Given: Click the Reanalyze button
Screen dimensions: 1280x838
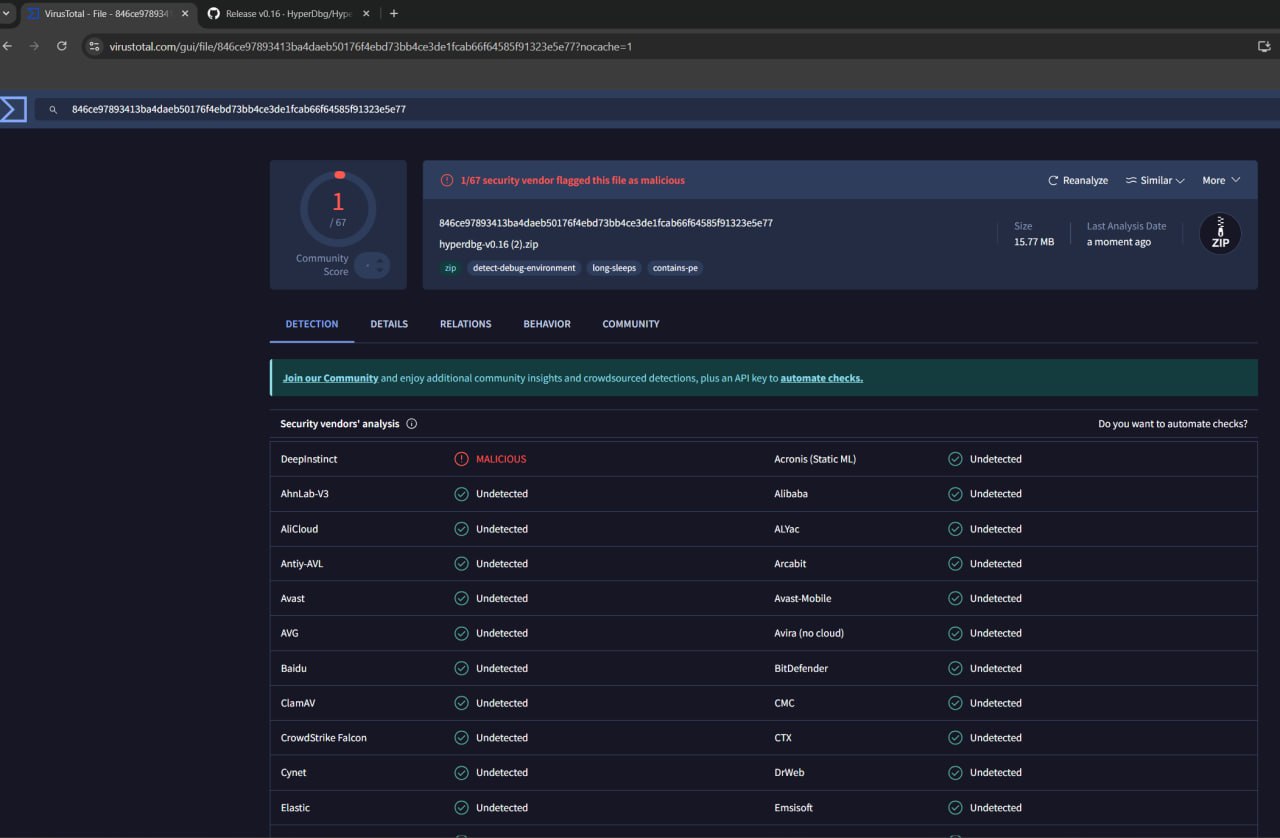Looking at the screenshot, I should [1078, 180].
